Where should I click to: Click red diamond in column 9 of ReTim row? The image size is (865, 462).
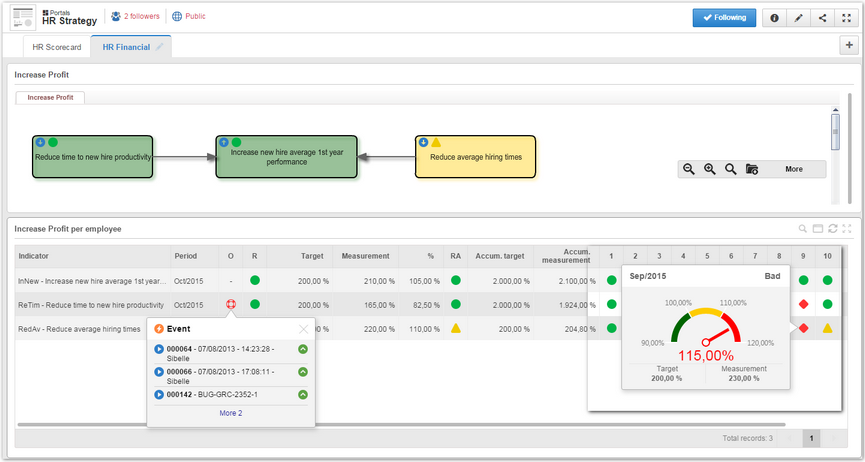804,304
